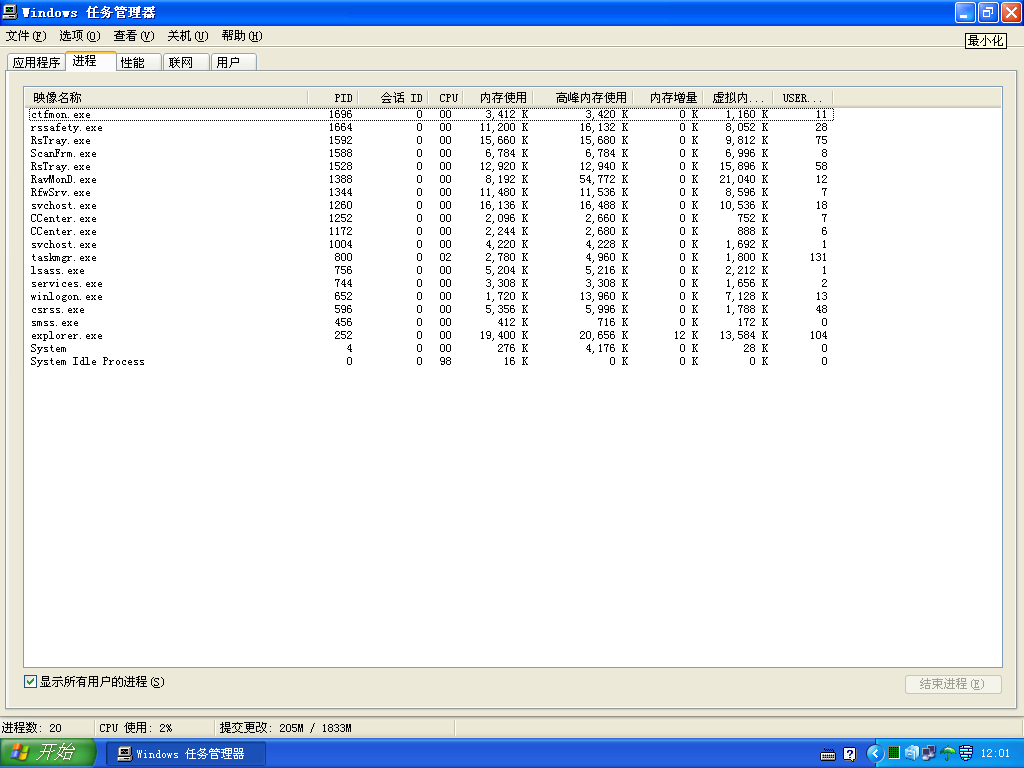The height and width of the screenshot is (768, 1024).
Task: Sort by the 内存使用 column header
Action: click(x=498, y=98)
